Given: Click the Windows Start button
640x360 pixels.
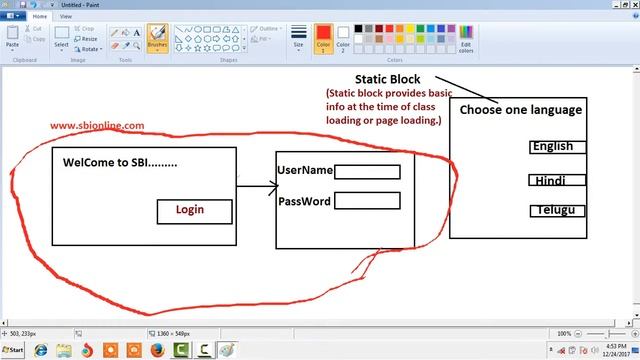Looking at the screenshot, I should coord(13,350).
